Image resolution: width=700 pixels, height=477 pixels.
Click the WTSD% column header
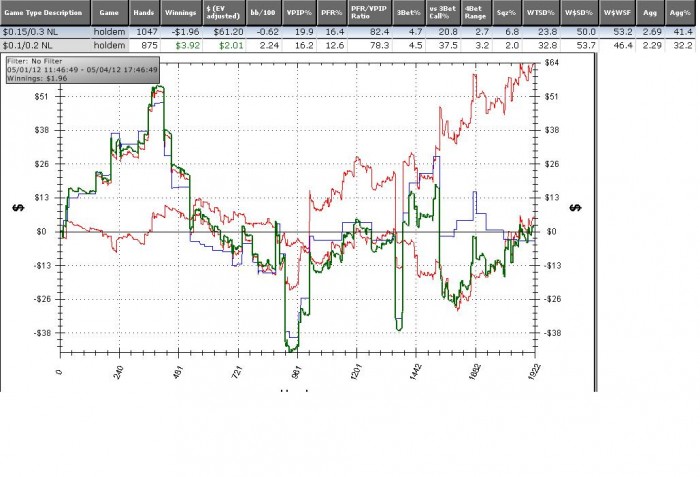click(541, 13)
